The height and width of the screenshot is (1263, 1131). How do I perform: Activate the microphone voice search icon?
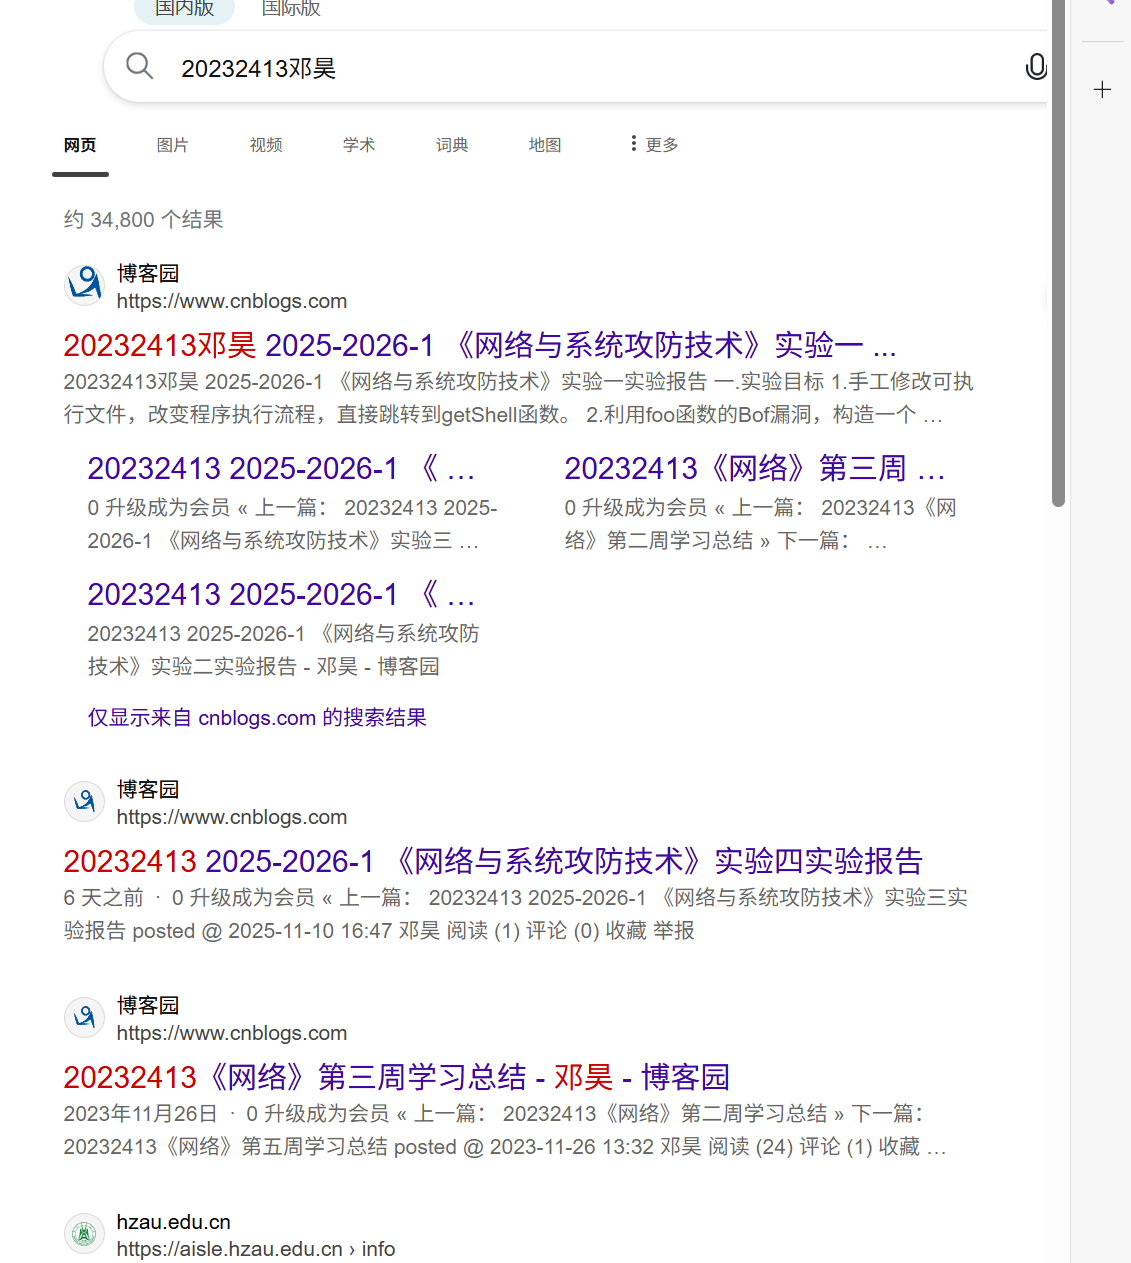(x=1036, y=67)
